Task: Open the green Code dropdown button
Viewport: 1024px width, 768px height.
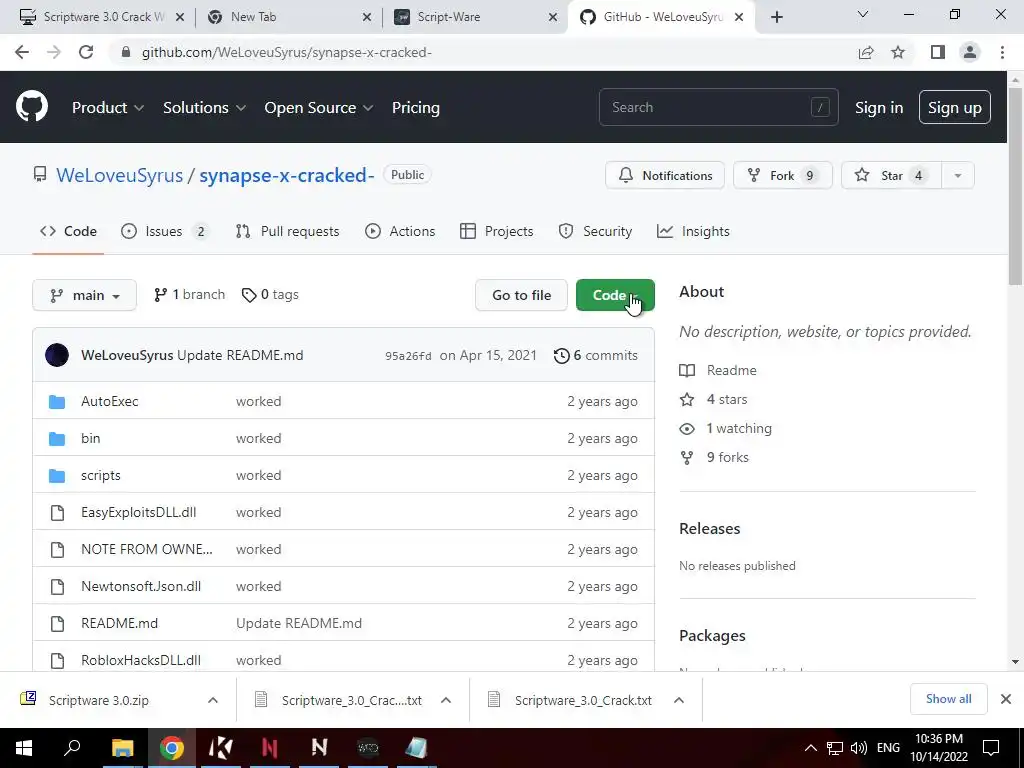Action: [615, 295]
